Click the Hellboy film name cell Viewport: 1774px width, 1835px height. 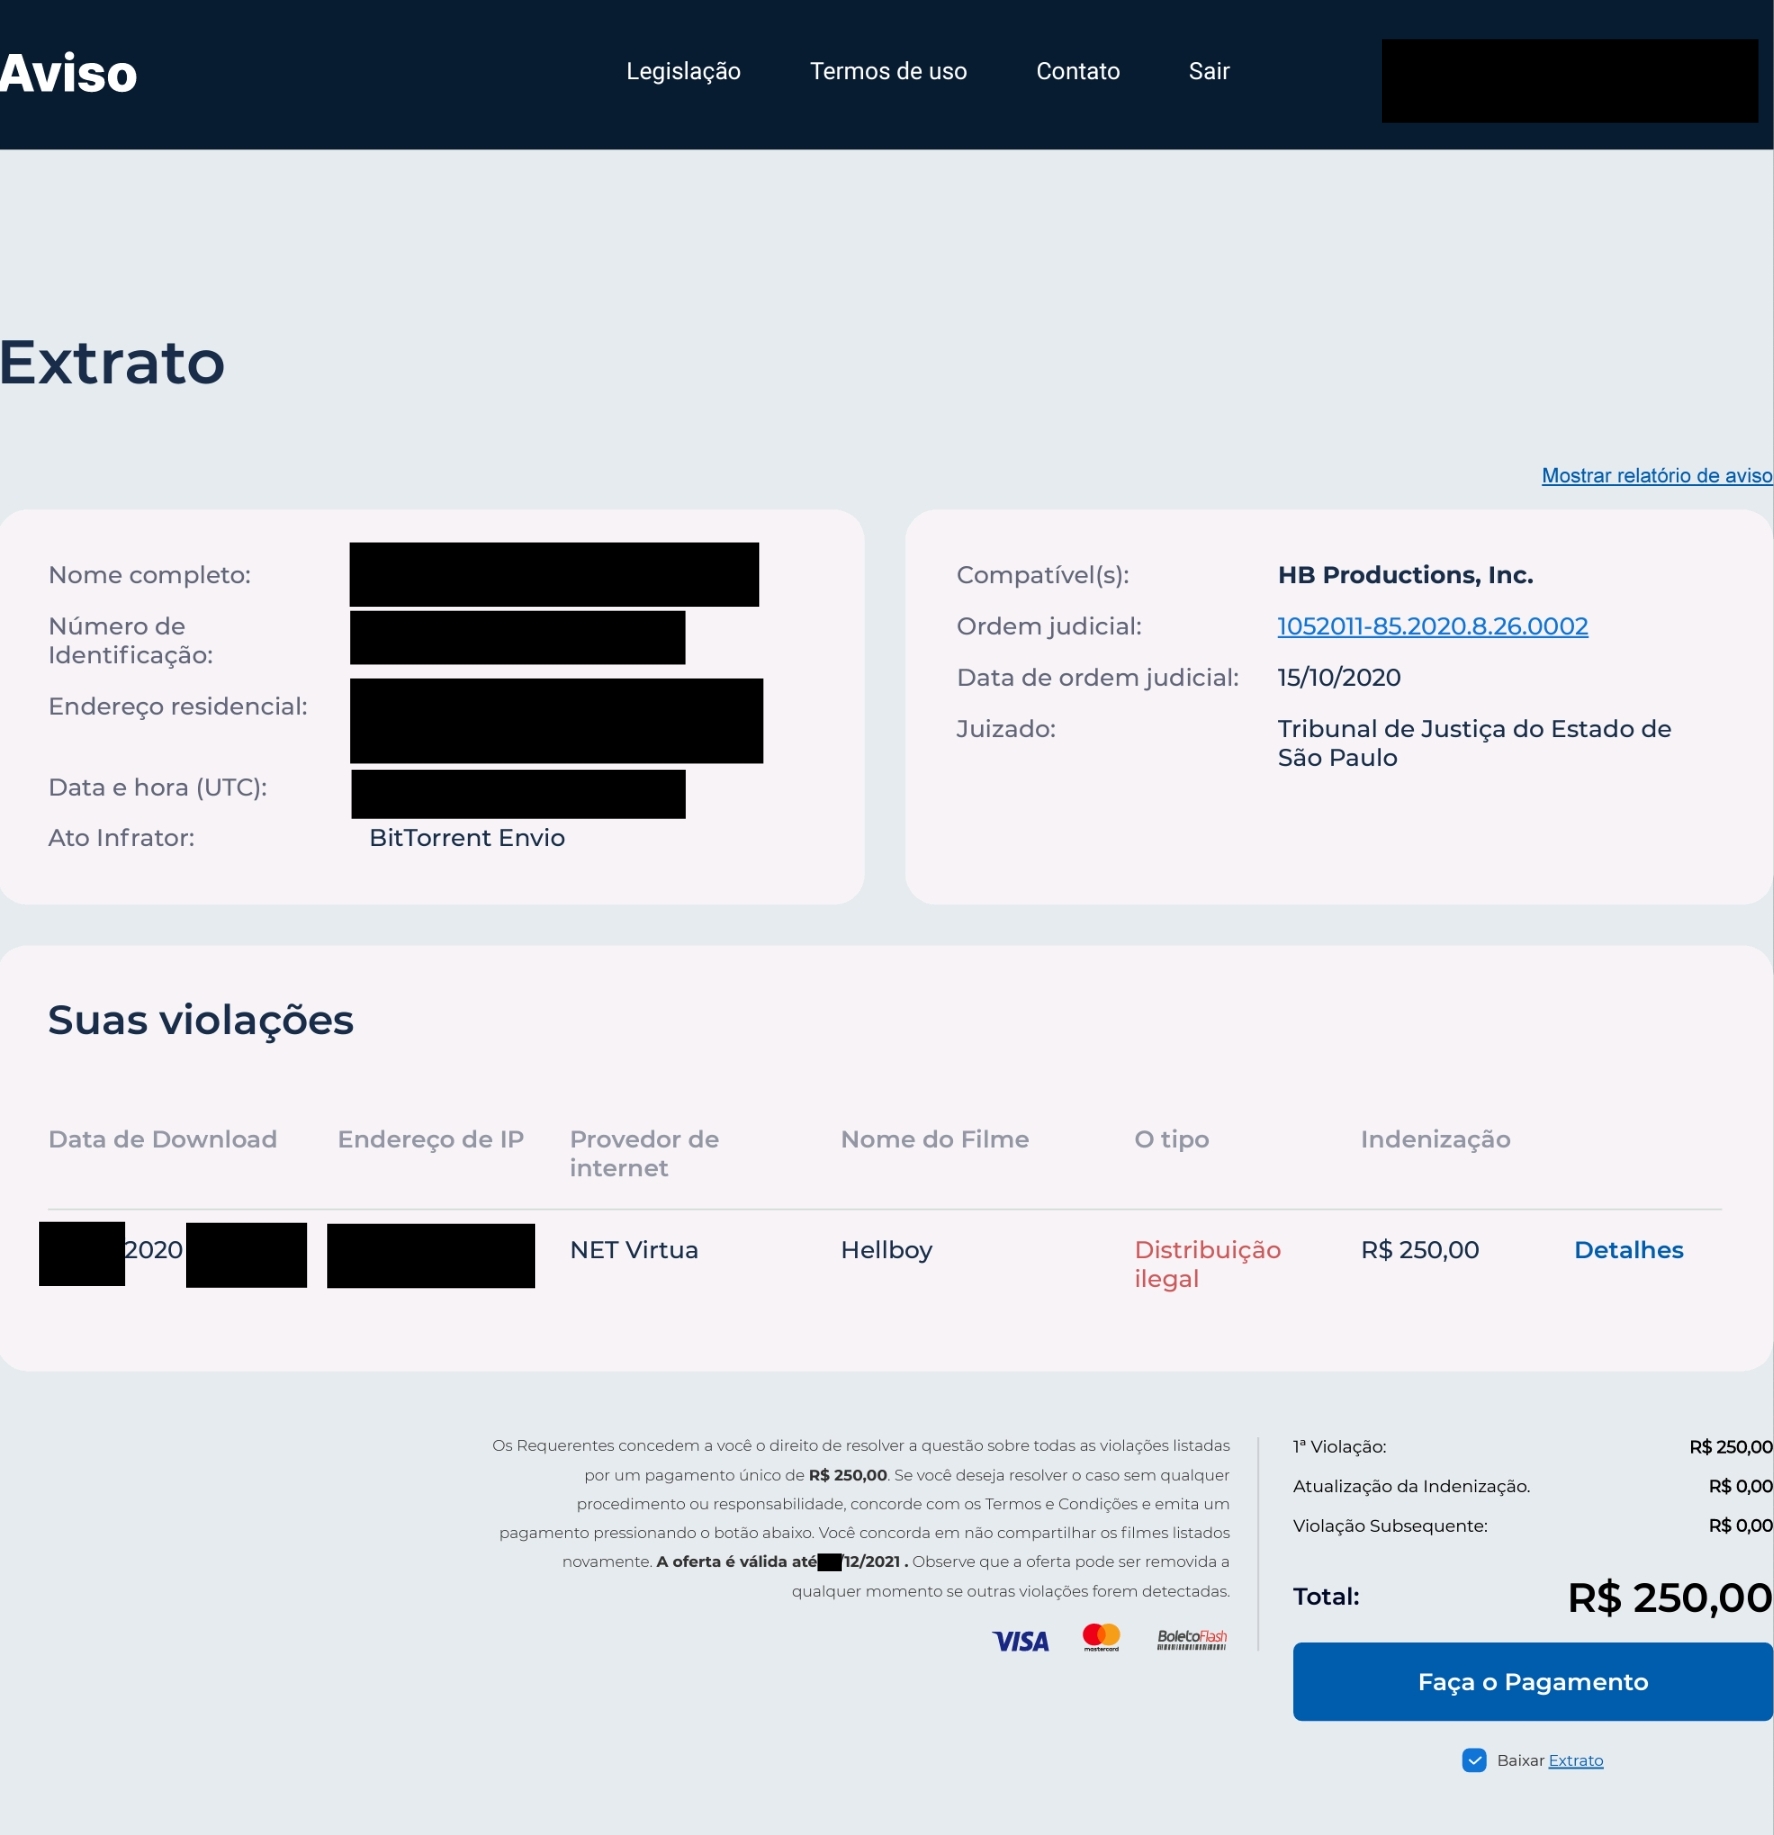[x=886, y=1250]
